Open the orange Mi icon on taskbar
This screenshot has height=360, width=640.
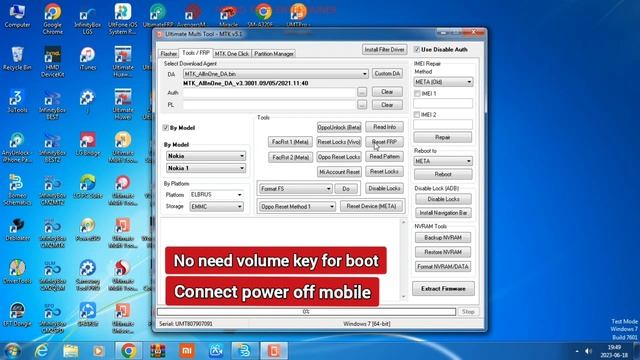pos(187,351)
